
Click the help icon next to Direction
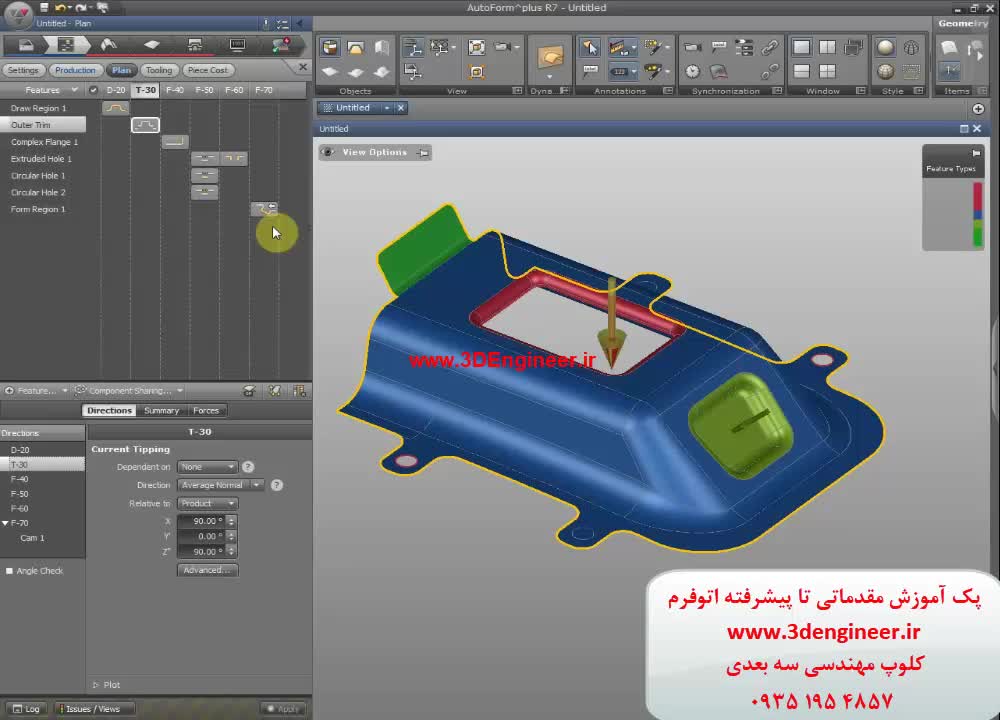point(277,485)
